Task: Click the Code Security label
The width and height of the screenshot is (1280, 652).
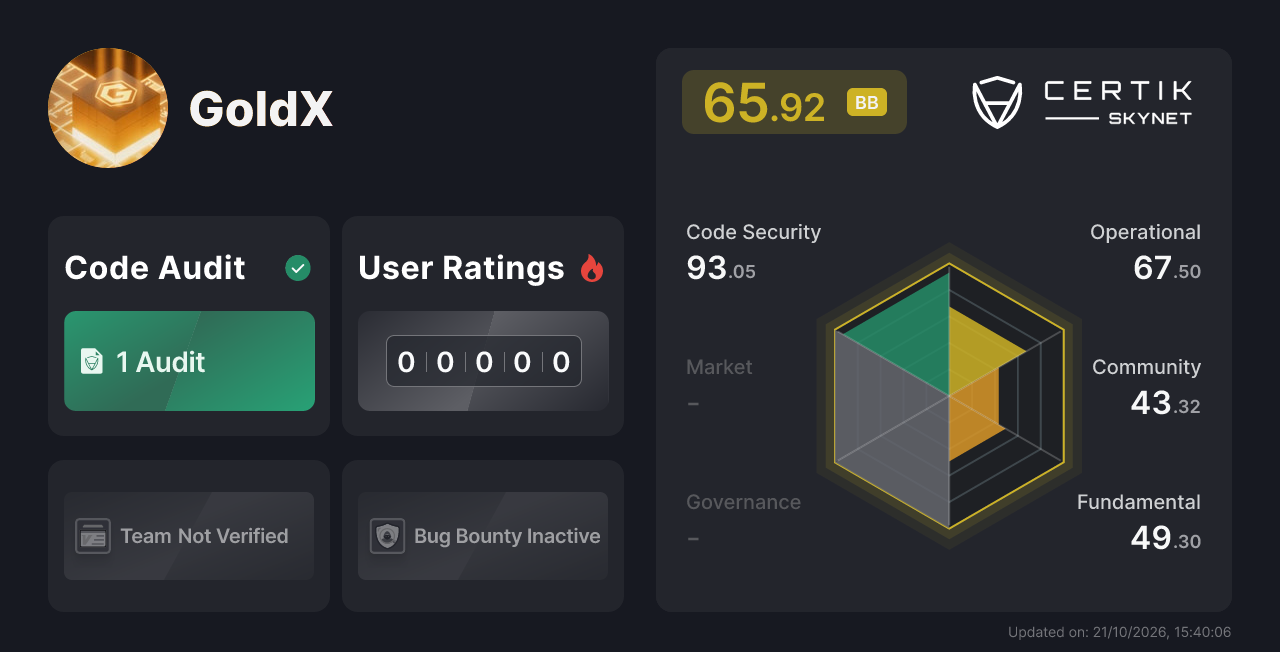Action: coord(753,232)
